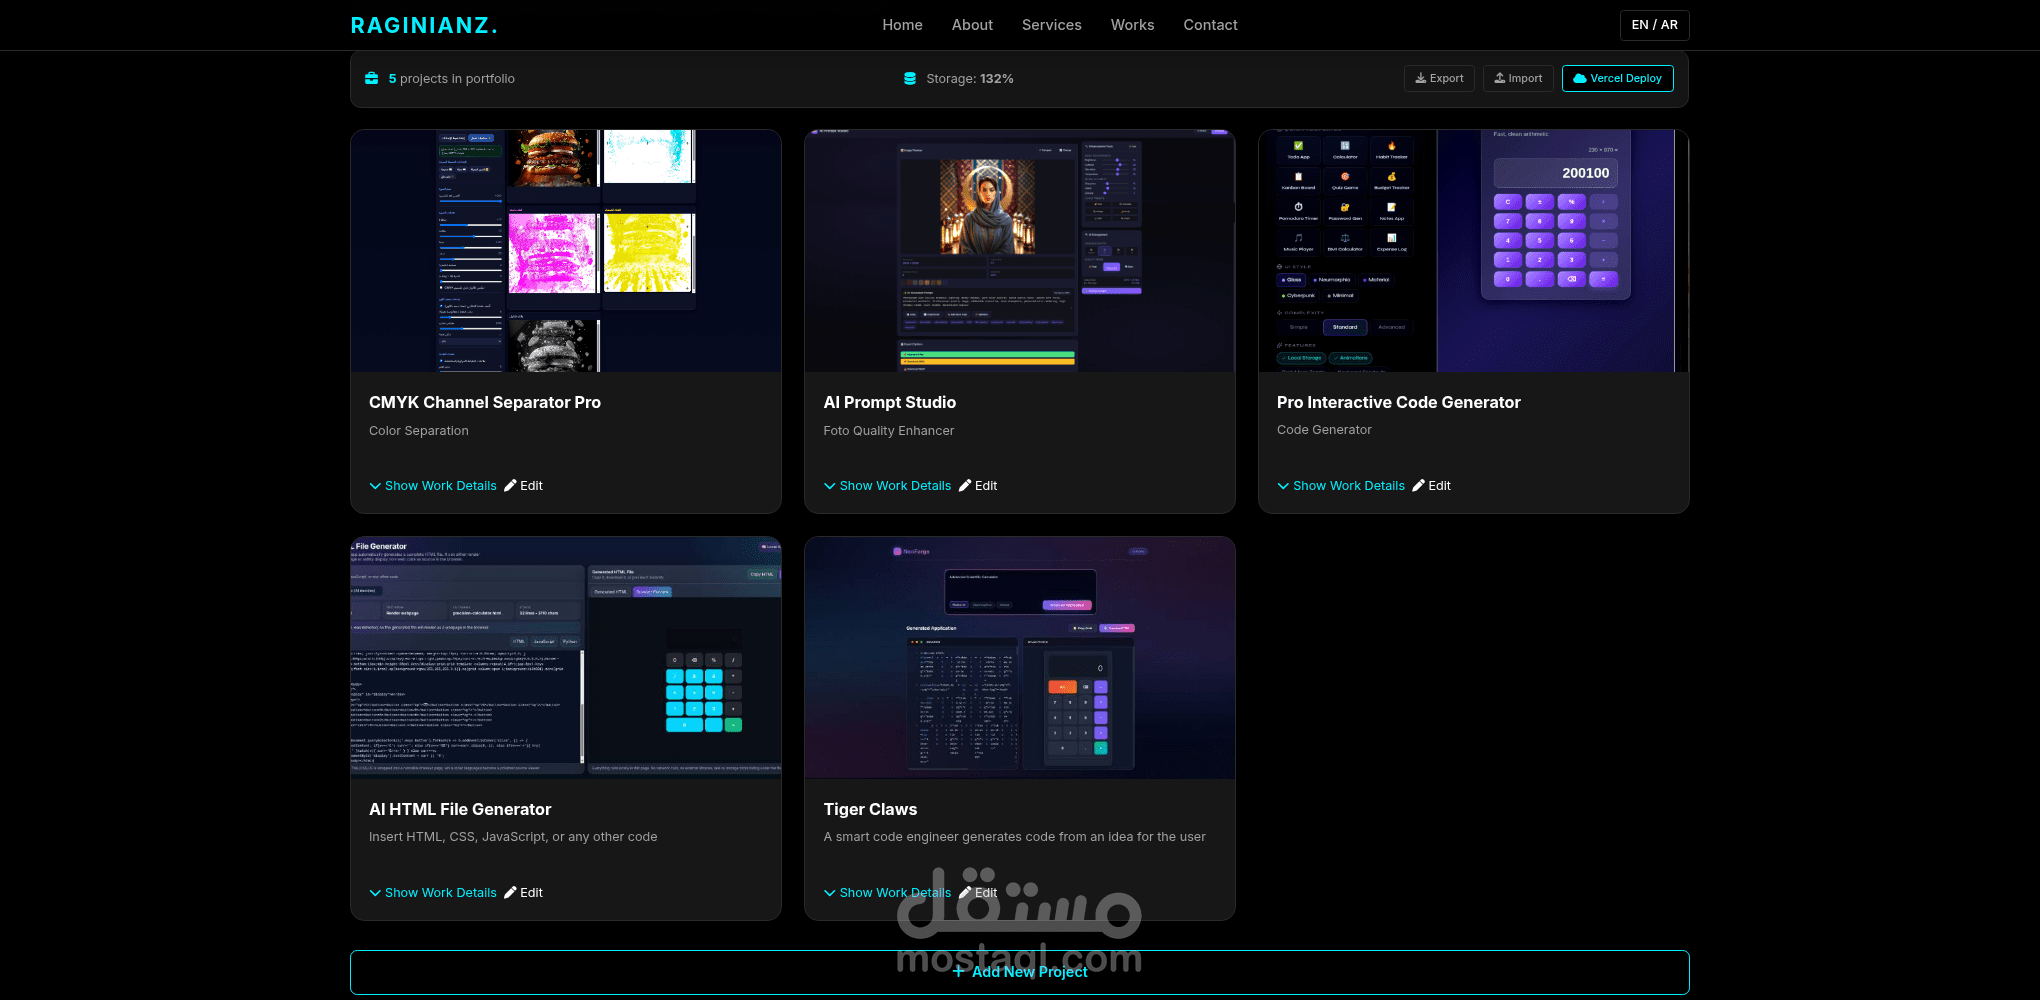Open the AI Prompt Studio thumbnail

pyautogui.click(x=1020, y=251)
